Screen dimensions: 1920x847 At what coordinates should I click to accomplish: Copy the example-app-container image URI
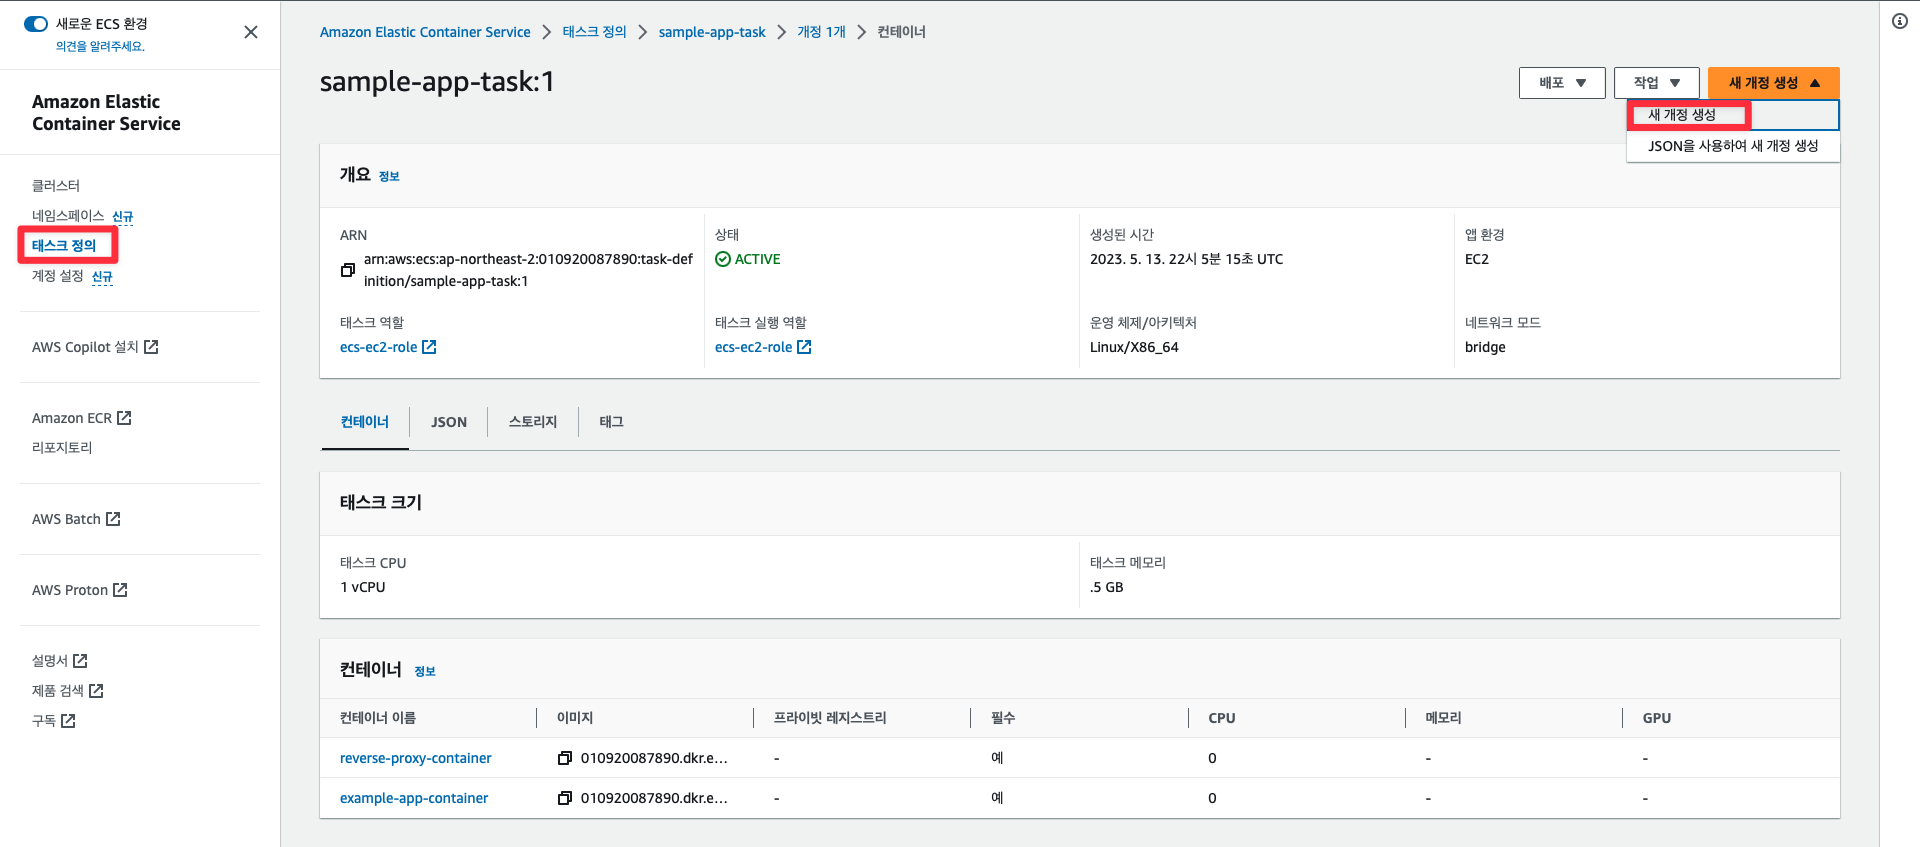(565, 798)
